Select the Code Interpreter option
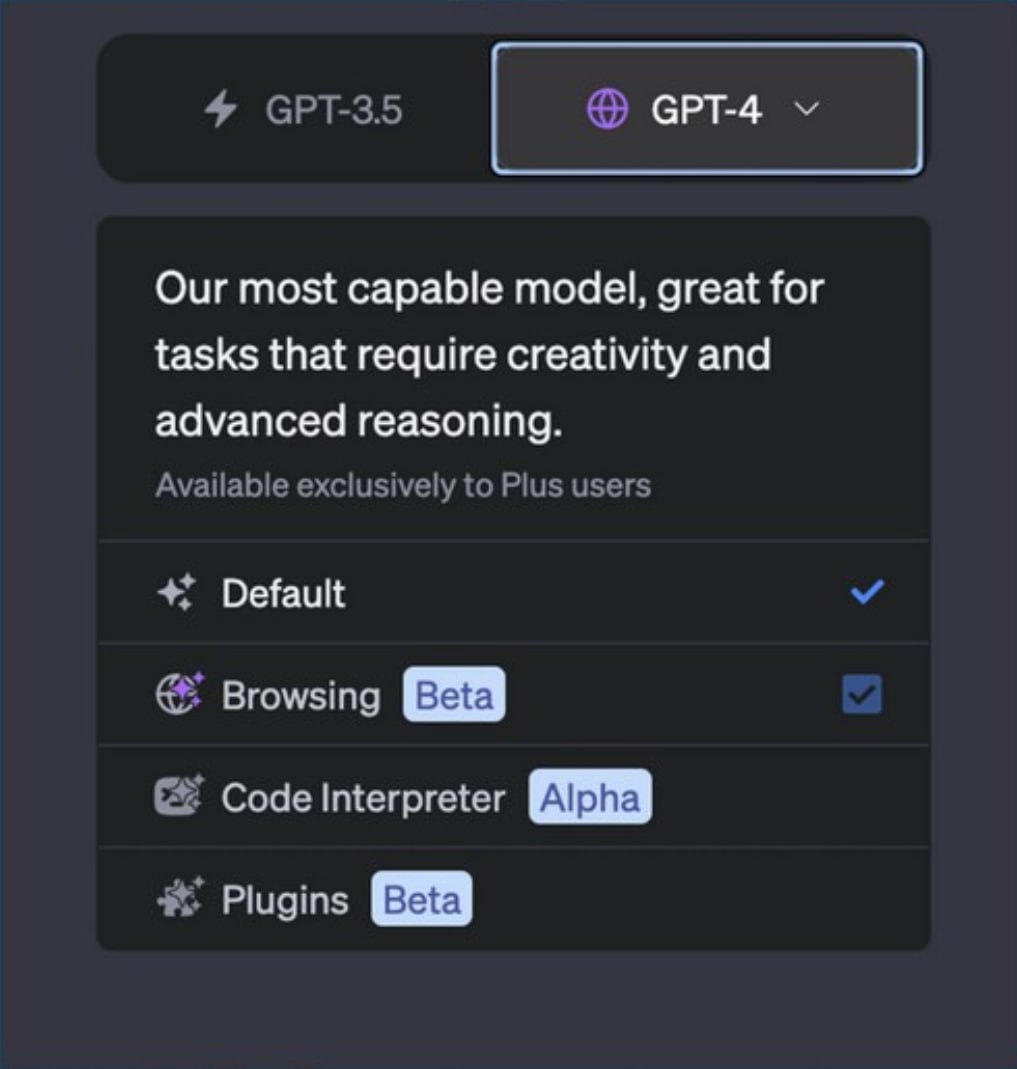This screenshot has height=1069, width=1017. pos(363,798)
